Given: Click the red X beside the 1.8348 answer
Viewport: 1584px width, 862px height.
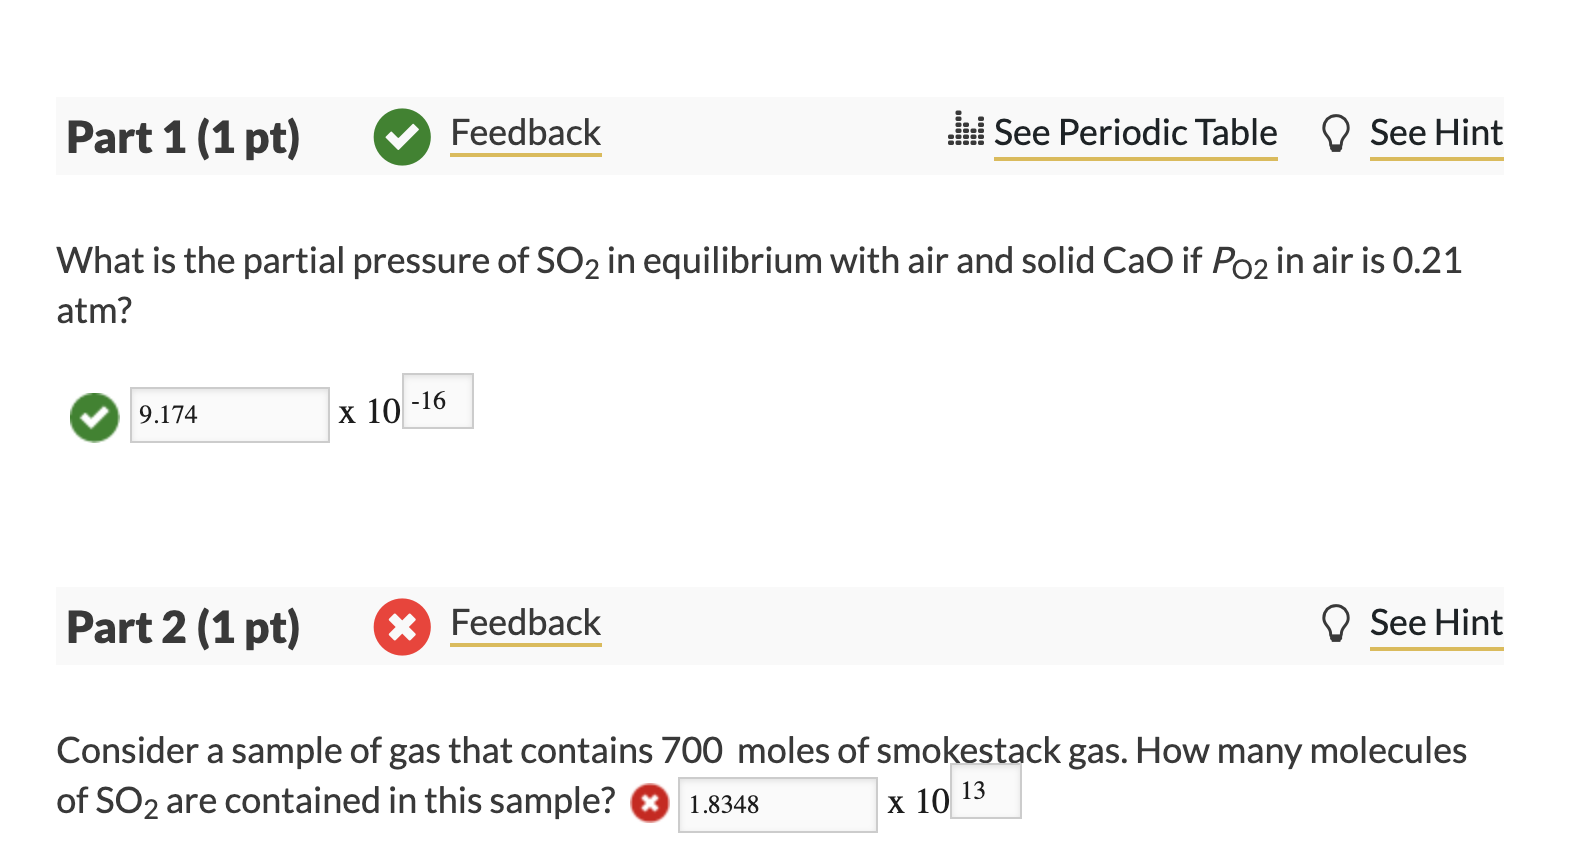Looking at the screenshot, I should point(649,803).
